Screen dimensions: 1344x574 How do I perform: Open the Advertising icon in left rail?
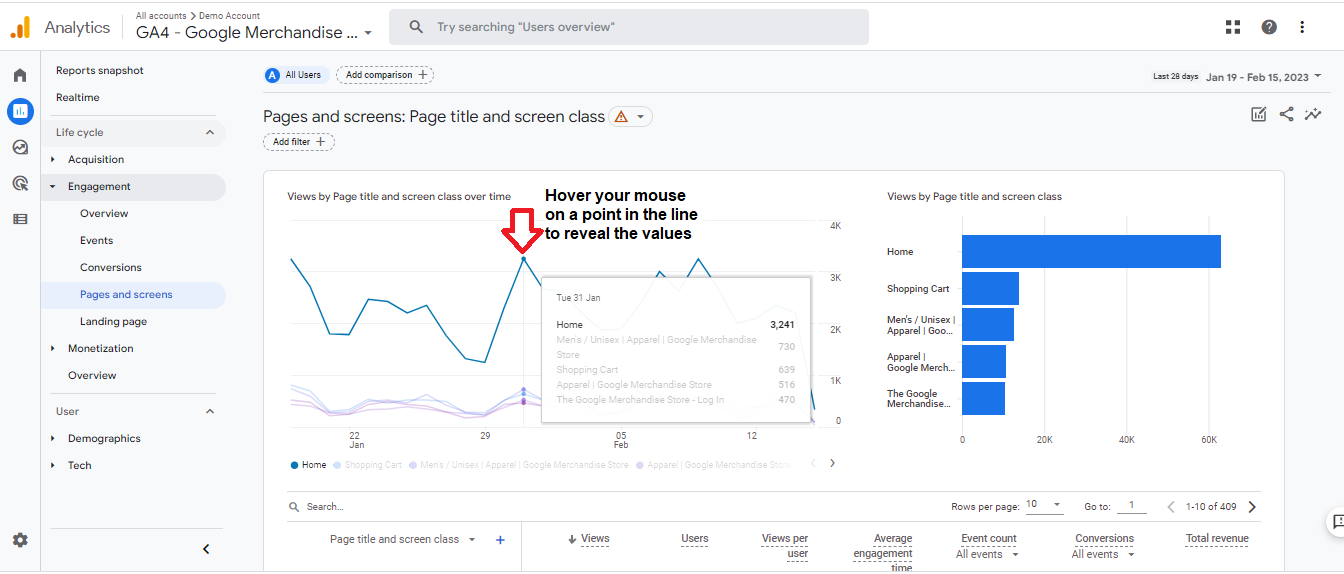pyautogui.click(x=20, y=183)
